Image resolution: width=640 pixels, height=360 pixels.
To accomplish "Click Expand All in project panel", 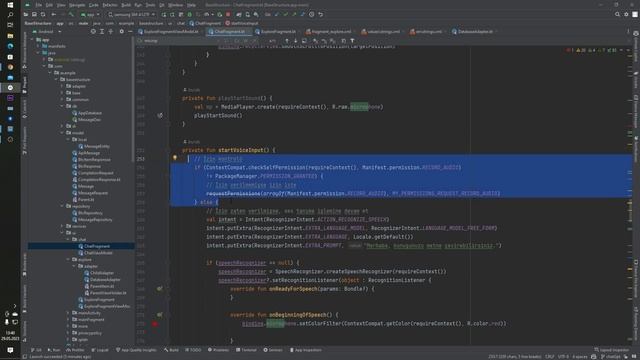I will click(x=102, y=31).
